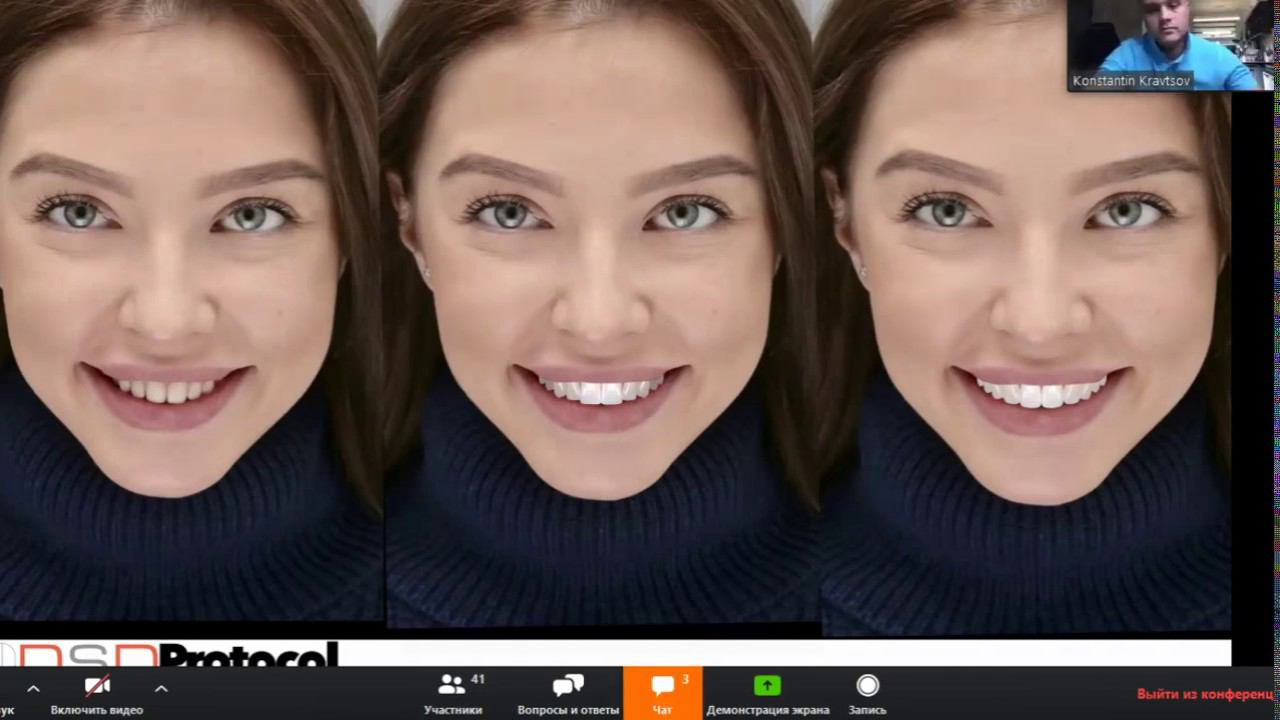Screen dimensions: 1280x720
Task: Open Вопросы и ответы Q&A panel
Action: pyautogui.click(x=568, y=694)
